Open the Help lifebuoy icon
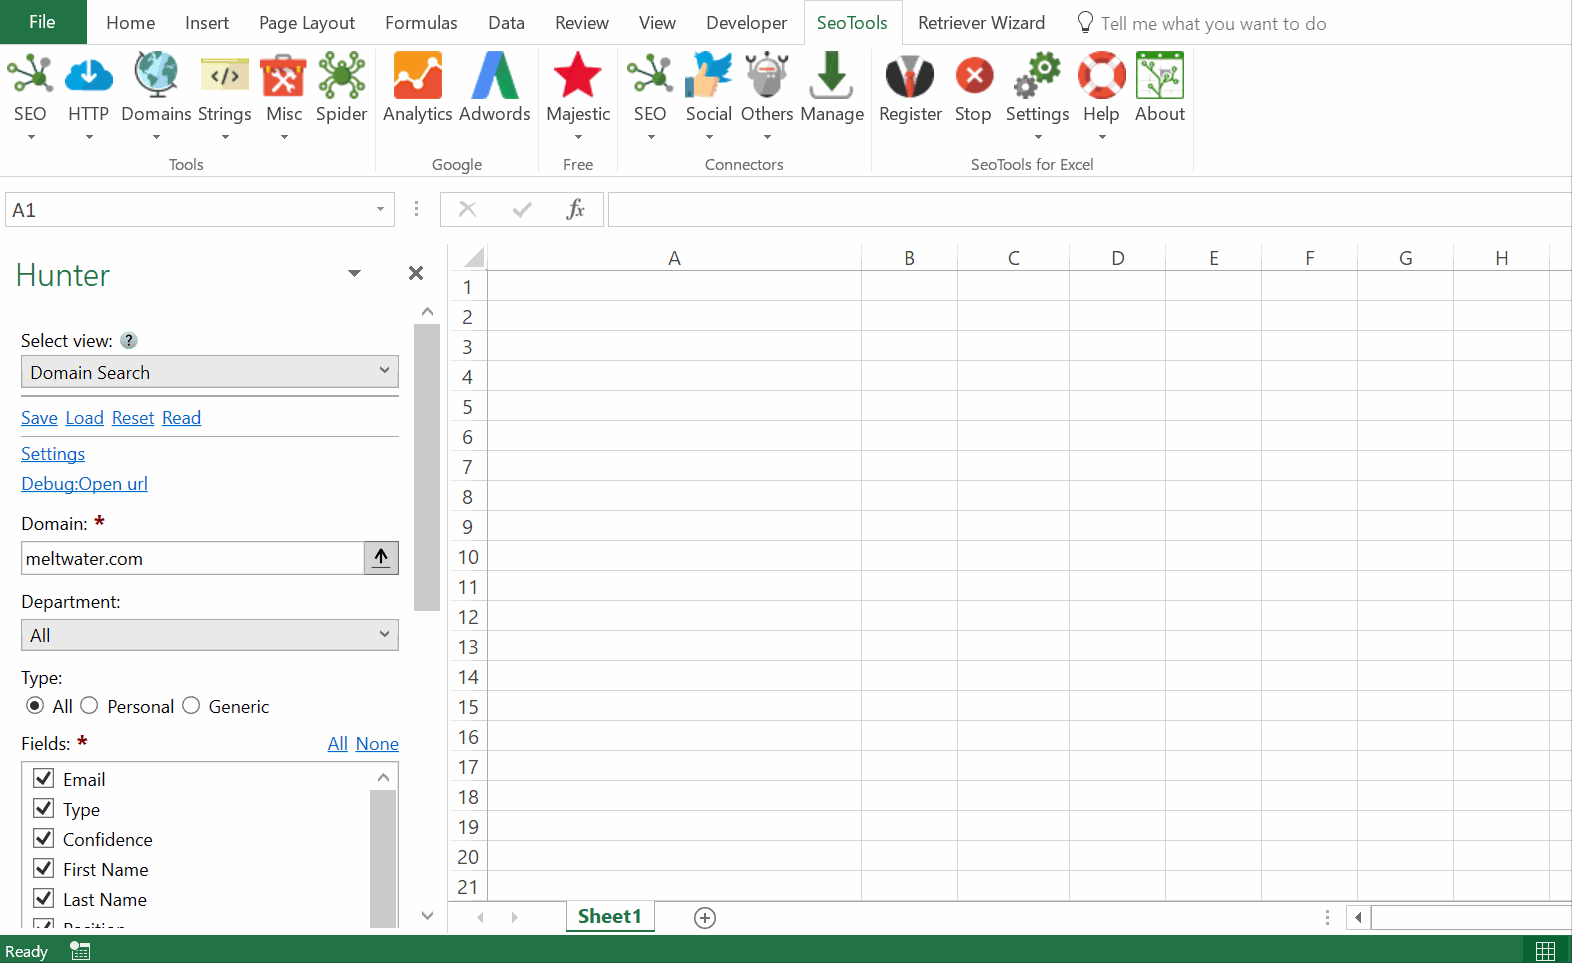This screenshot has height=963, width=1572. click(1101, 76)
